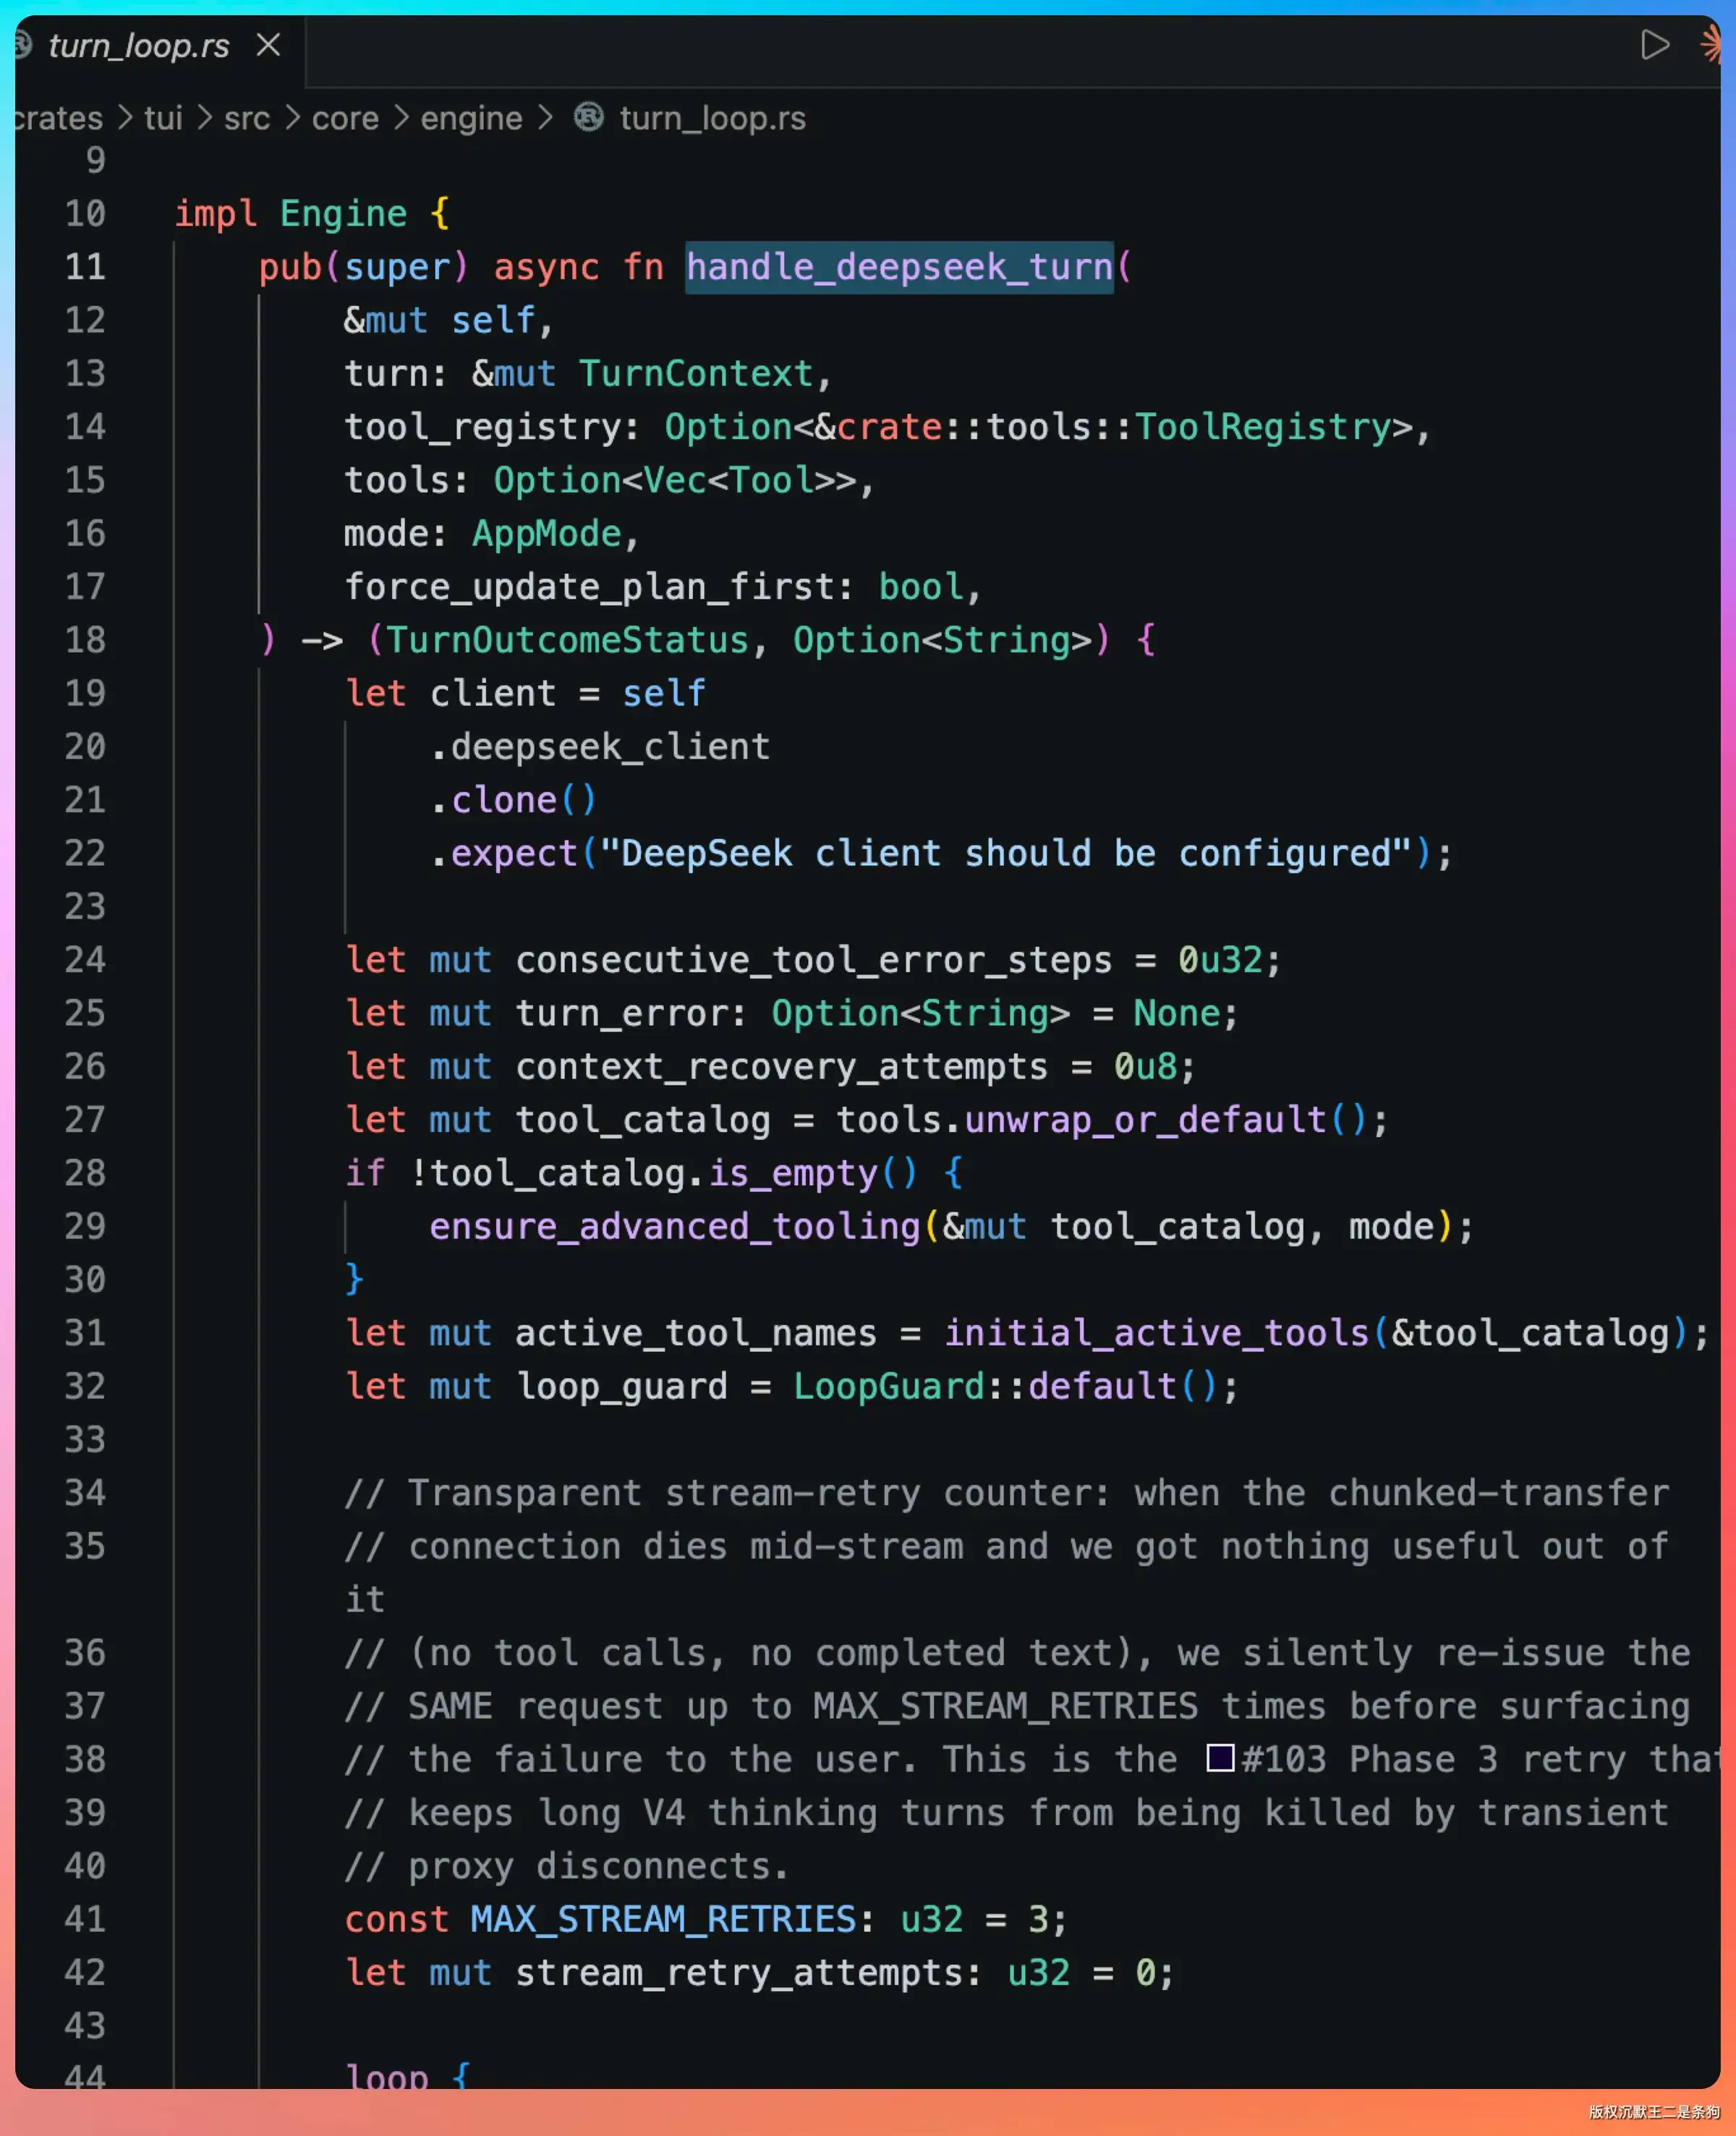Click the orange starburst icon in top right
Image resolution: width=1736 pixels, height=2136 pixels.
pos(1711,45)
